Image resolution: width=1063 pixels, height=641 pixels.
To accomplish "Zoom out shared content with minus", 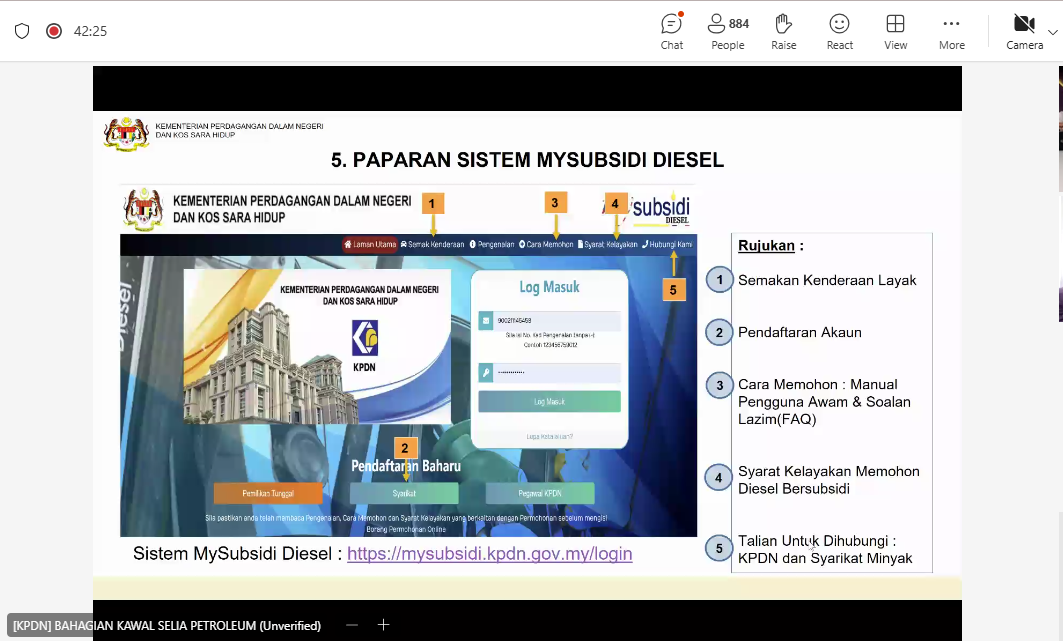I will pyautogui.click(x=352, y=625).
